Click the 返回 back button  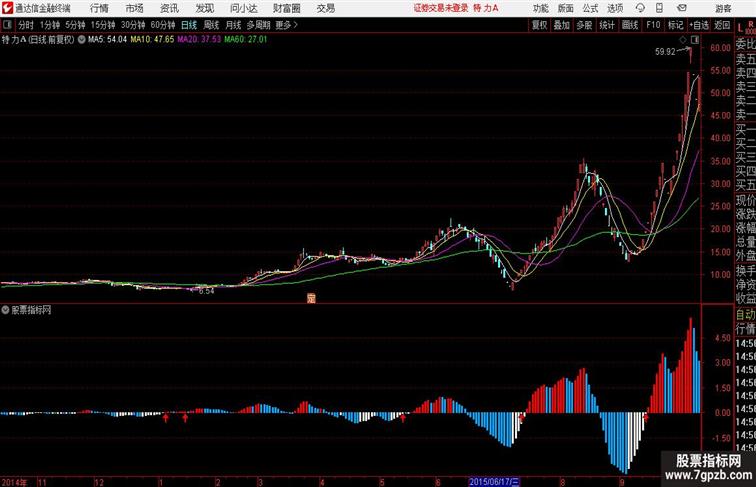[722, 25]
